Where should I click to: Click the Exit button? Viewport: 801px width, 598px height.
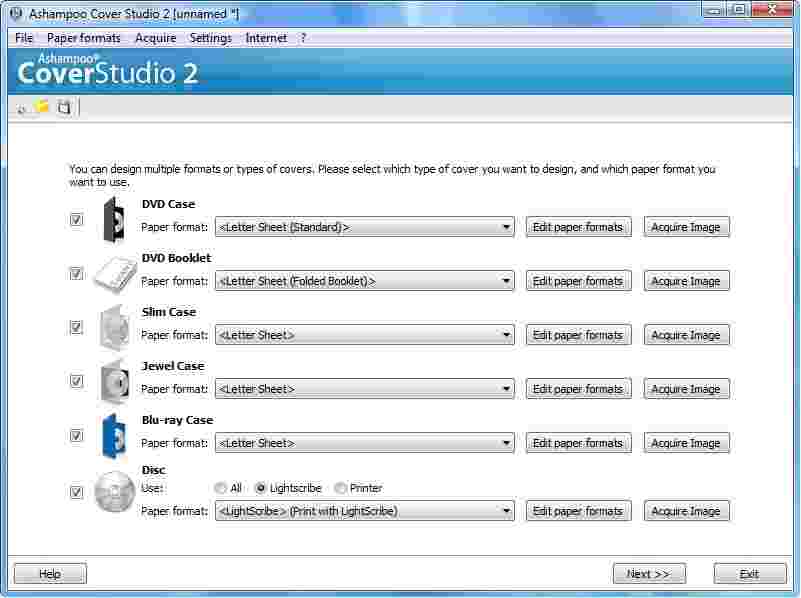[x=749, y=573]
